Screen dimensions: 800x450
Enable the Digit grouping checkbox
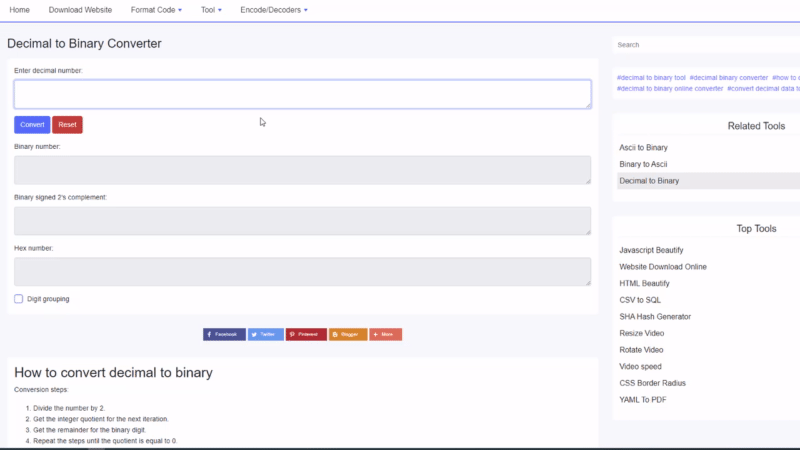(x=19, y=299)
